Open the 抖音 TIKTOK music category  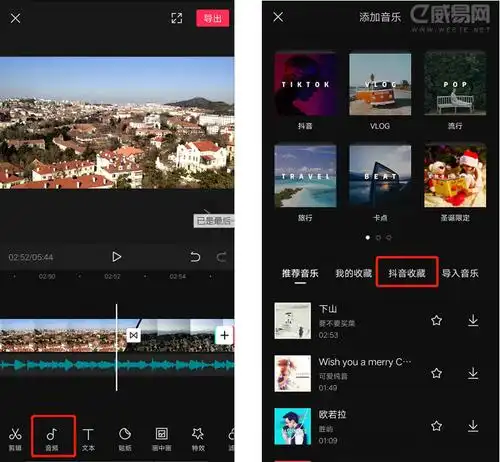[x=305, y=90]
